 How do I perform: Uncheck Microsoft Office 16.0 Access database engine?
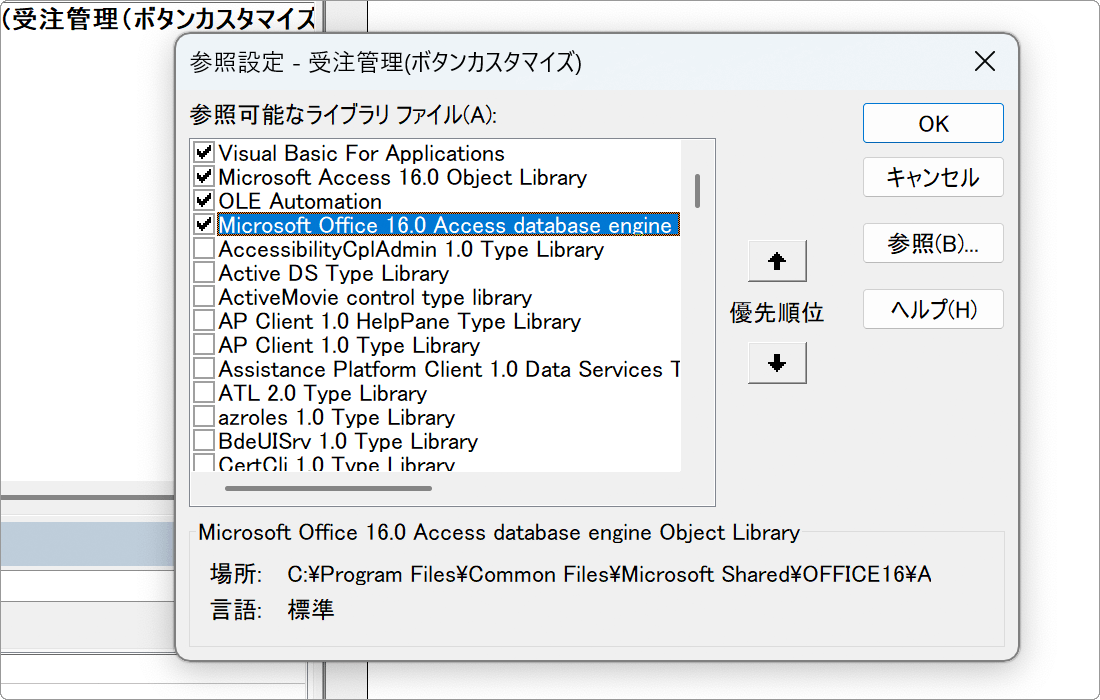pyautogui.click(x=203, y=224)
